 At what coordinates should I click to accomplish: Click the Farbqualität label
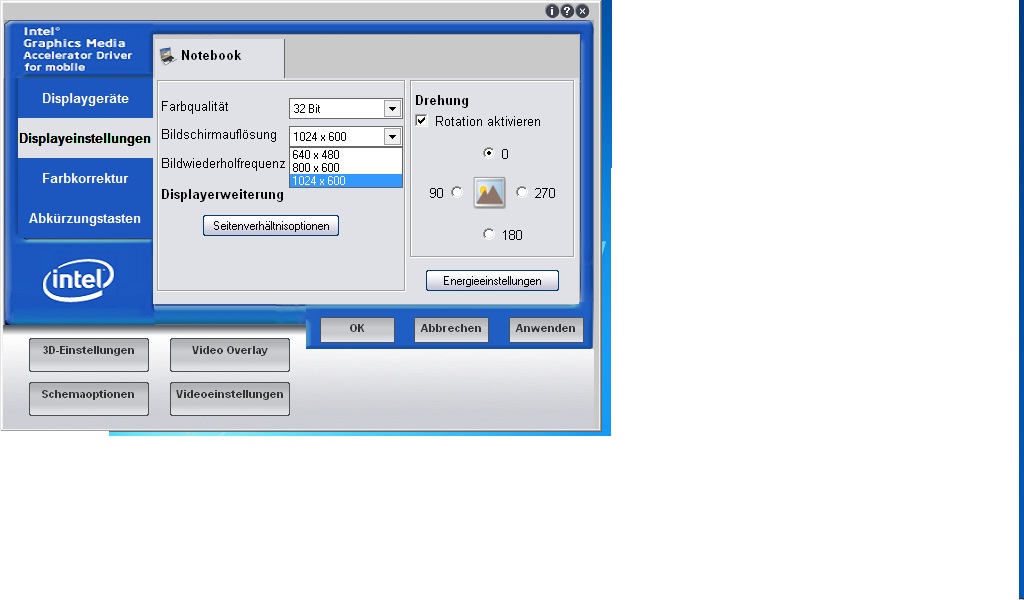pyautogui.click(x=195, y=106)
